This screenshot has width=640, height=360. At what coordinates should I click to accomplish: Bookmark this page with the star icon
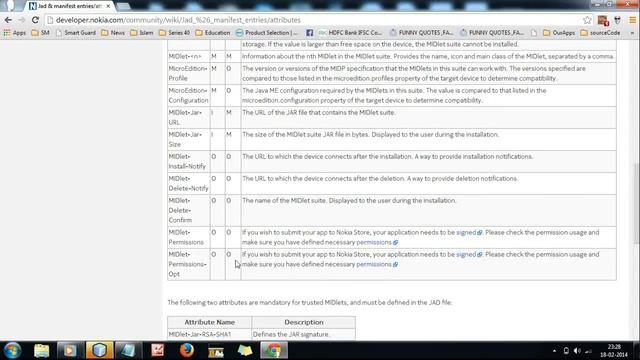tap(587, 20)
